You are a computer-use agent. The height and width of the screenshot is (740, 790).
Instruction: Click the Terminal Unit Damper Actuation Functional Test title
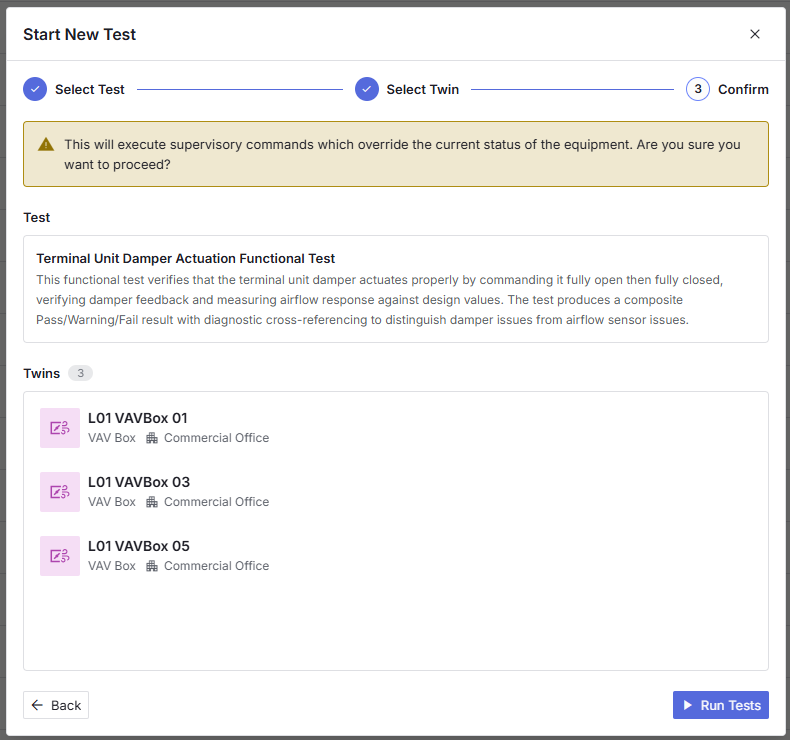[x=185, y=258]
